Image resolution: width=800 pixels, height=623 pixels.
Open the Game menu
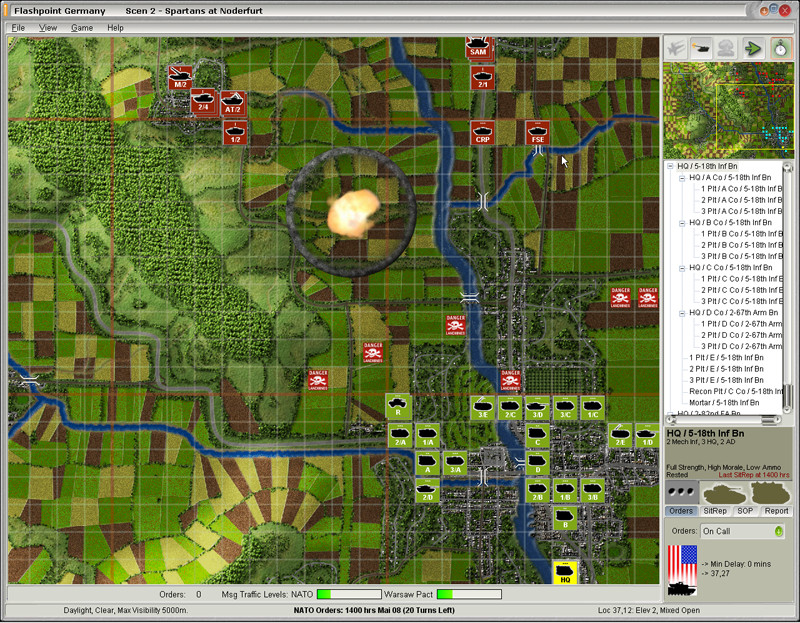coord(81,27)
